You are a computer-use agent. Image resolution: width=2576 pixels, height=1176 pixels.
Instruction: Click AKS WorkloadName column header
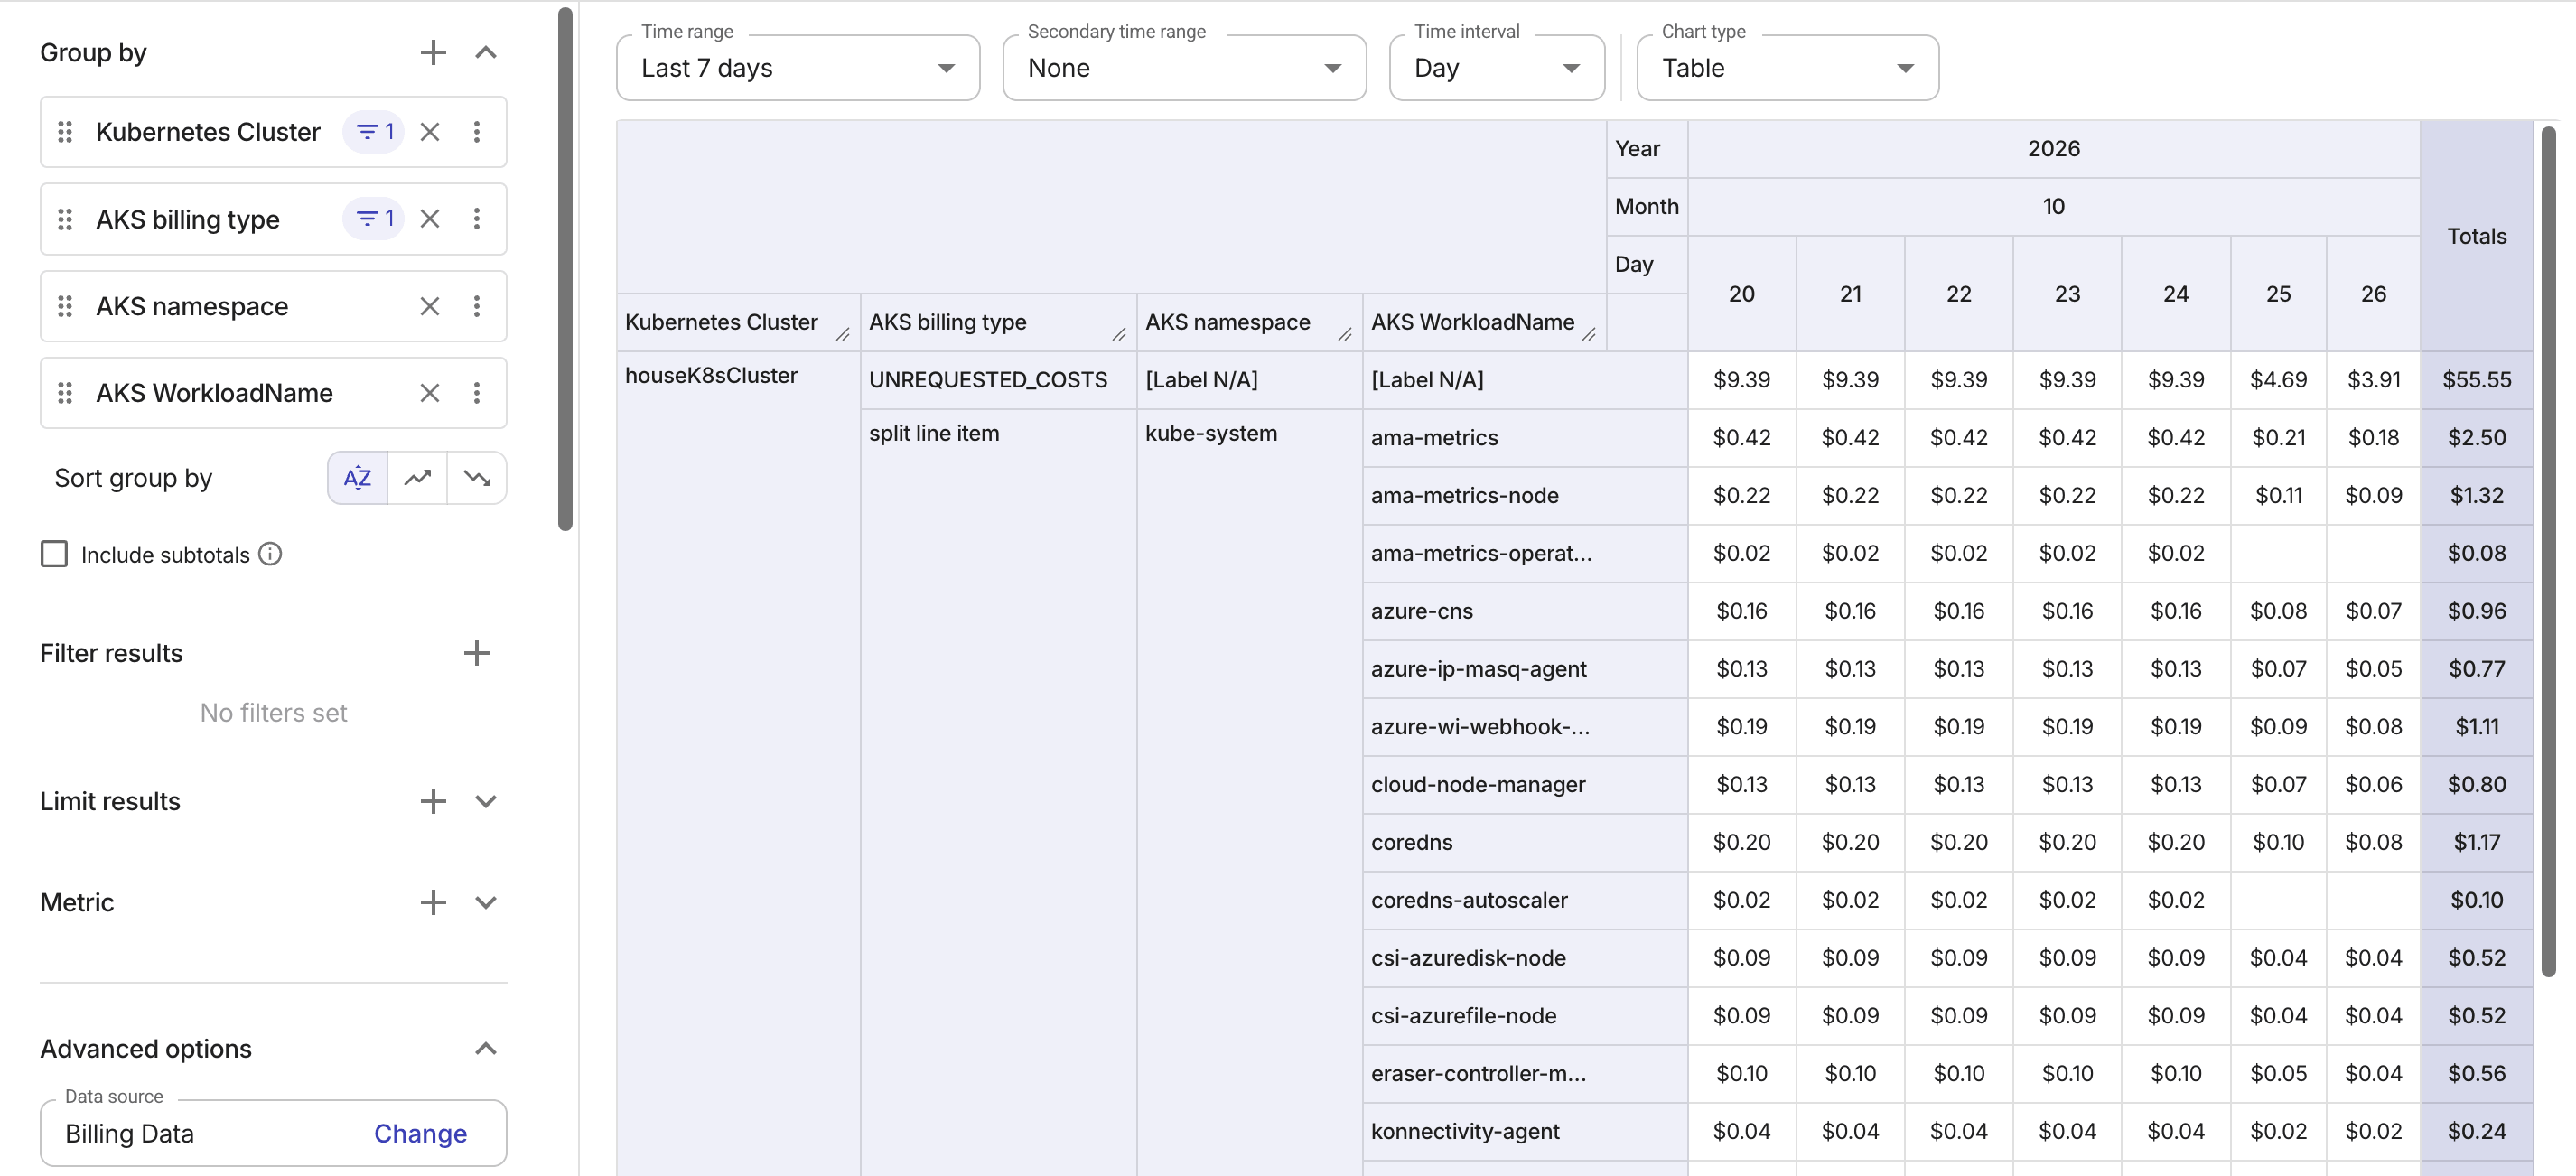tap(1484, 322)
